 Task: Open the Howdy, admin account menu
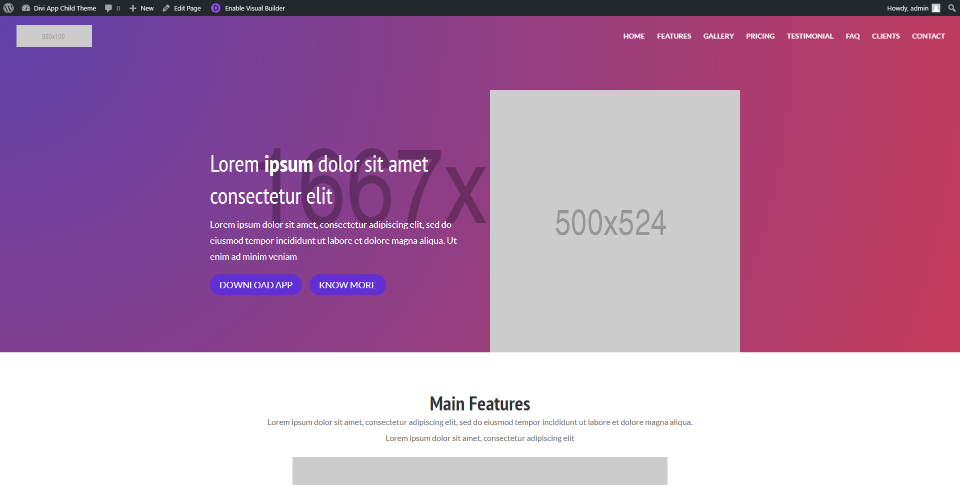(913, 8)
